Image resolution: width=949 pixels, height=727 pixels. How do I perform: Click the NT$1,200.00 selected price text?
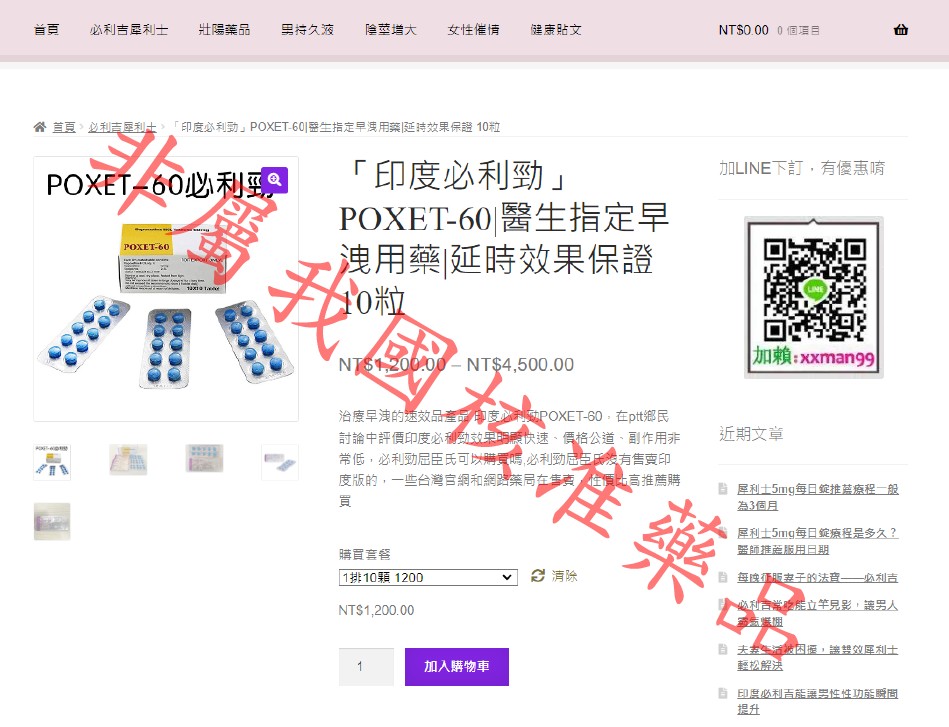click(x=376, y=610)
